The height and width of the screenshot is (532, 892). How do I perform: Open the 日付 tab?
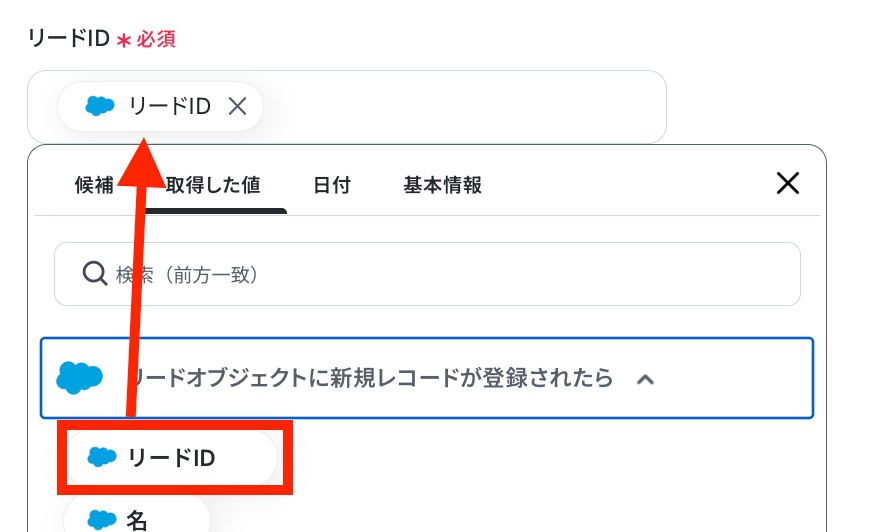click(332, 185)
